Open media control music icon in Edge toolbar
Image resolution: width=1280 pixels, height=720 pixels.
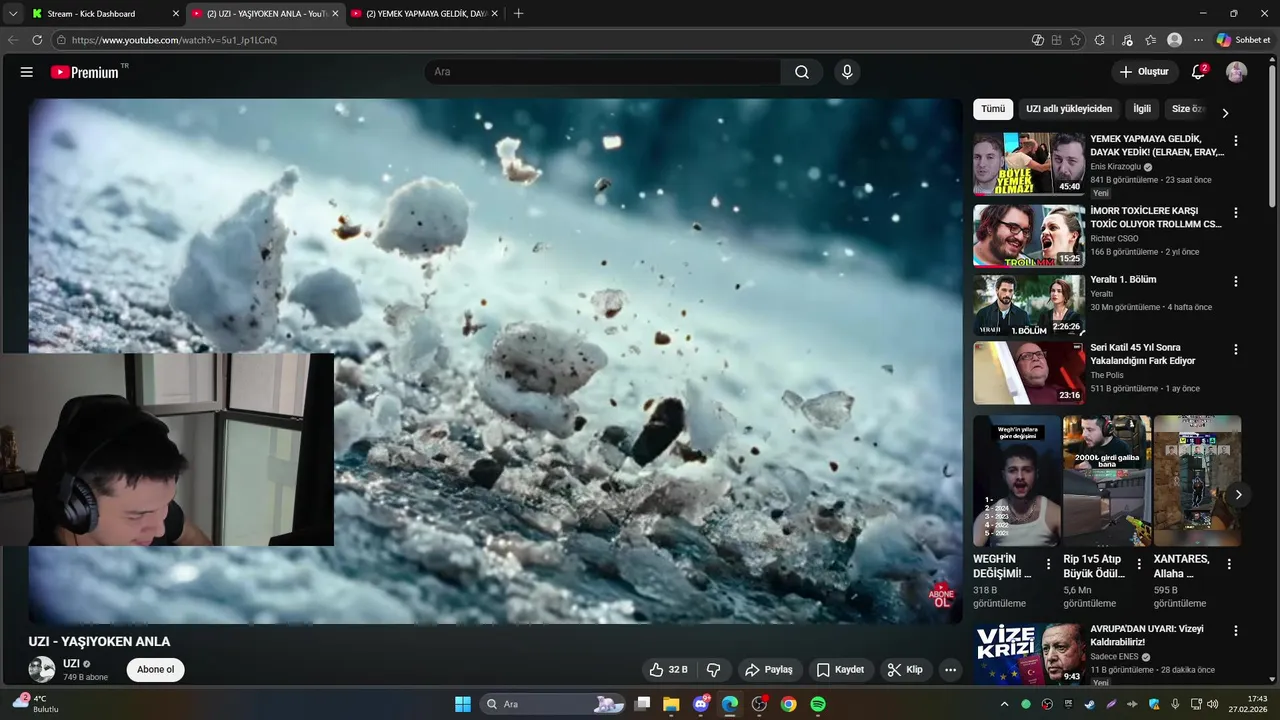tap(1127, 40)
